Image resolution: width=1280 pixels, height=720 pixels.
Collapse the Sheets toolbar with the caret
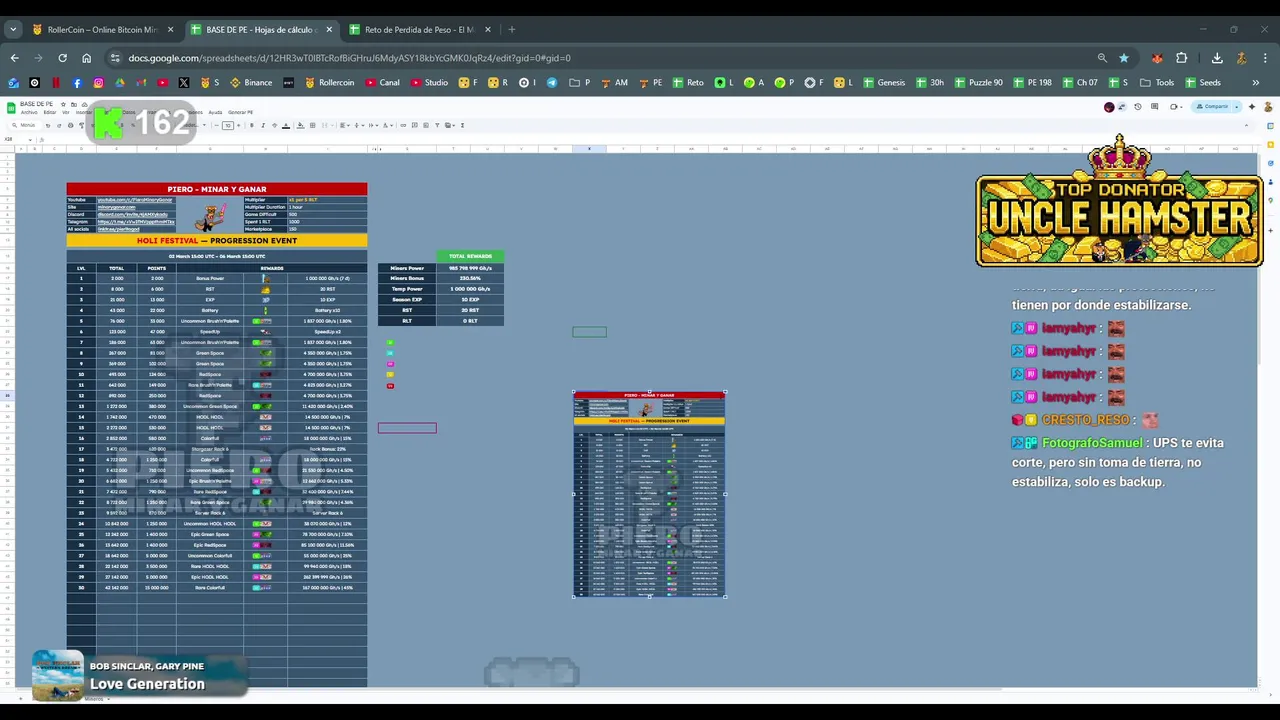tap(1246, 125)
